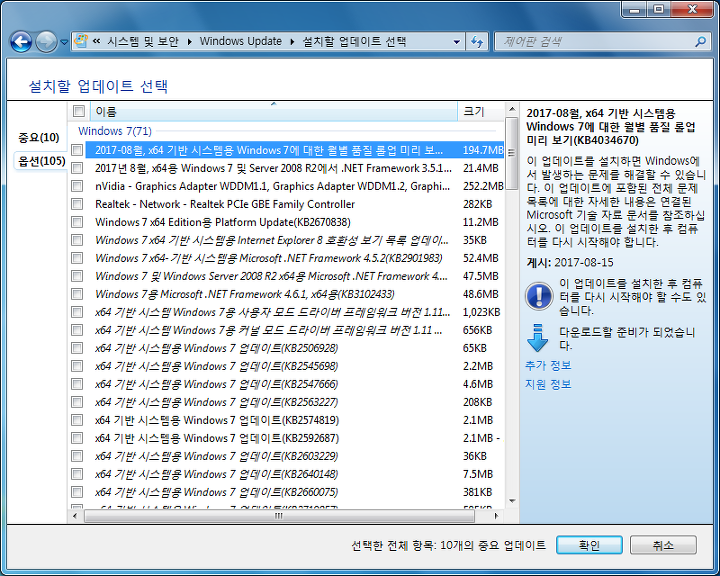Check the KB2545698 update checkbox
Screen dimensions: 720x576
coord(77,366)
